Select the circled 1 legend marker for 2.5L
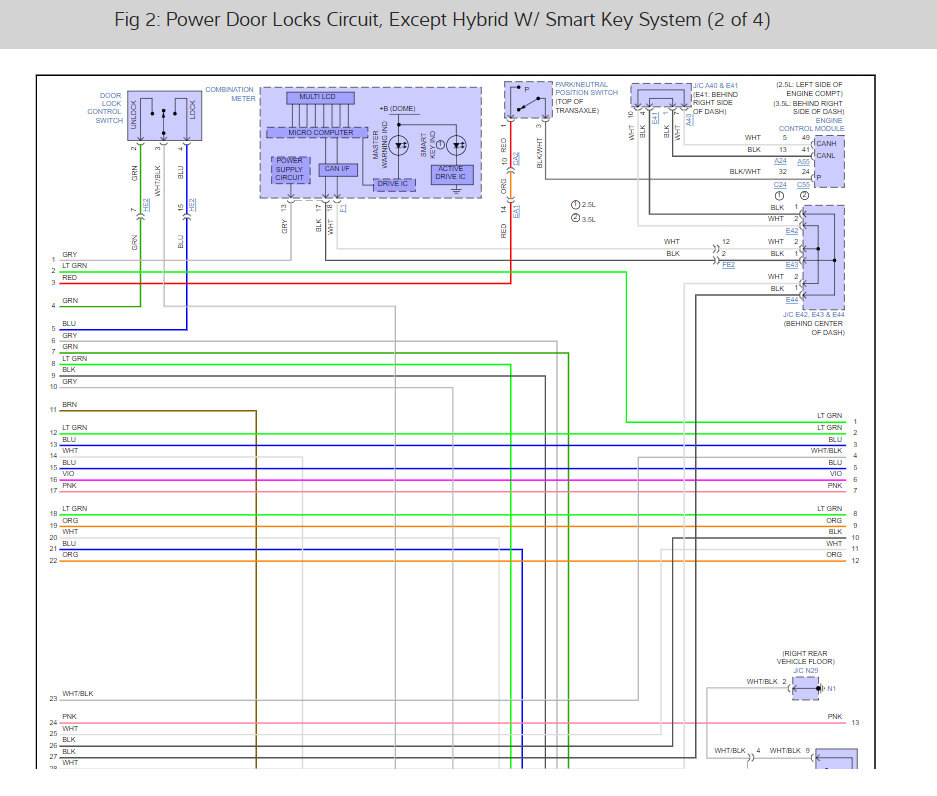Screen dimensions: 937x796 coord(575,205)
